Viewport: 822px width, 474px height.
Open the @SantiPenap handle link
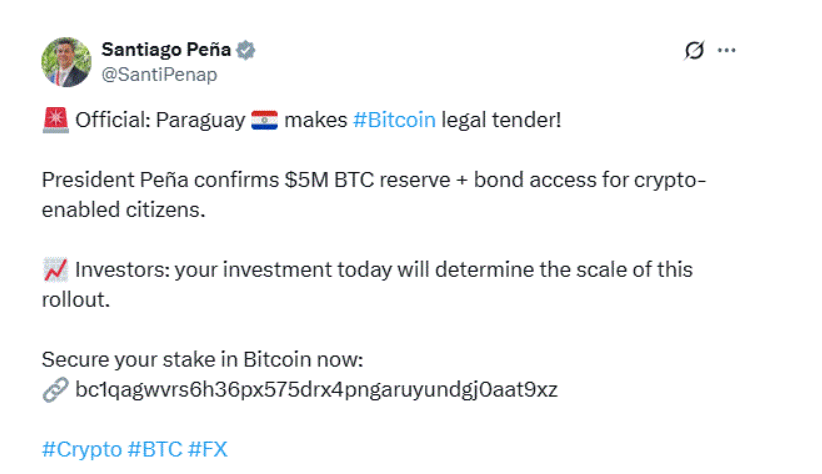point(159,74)
